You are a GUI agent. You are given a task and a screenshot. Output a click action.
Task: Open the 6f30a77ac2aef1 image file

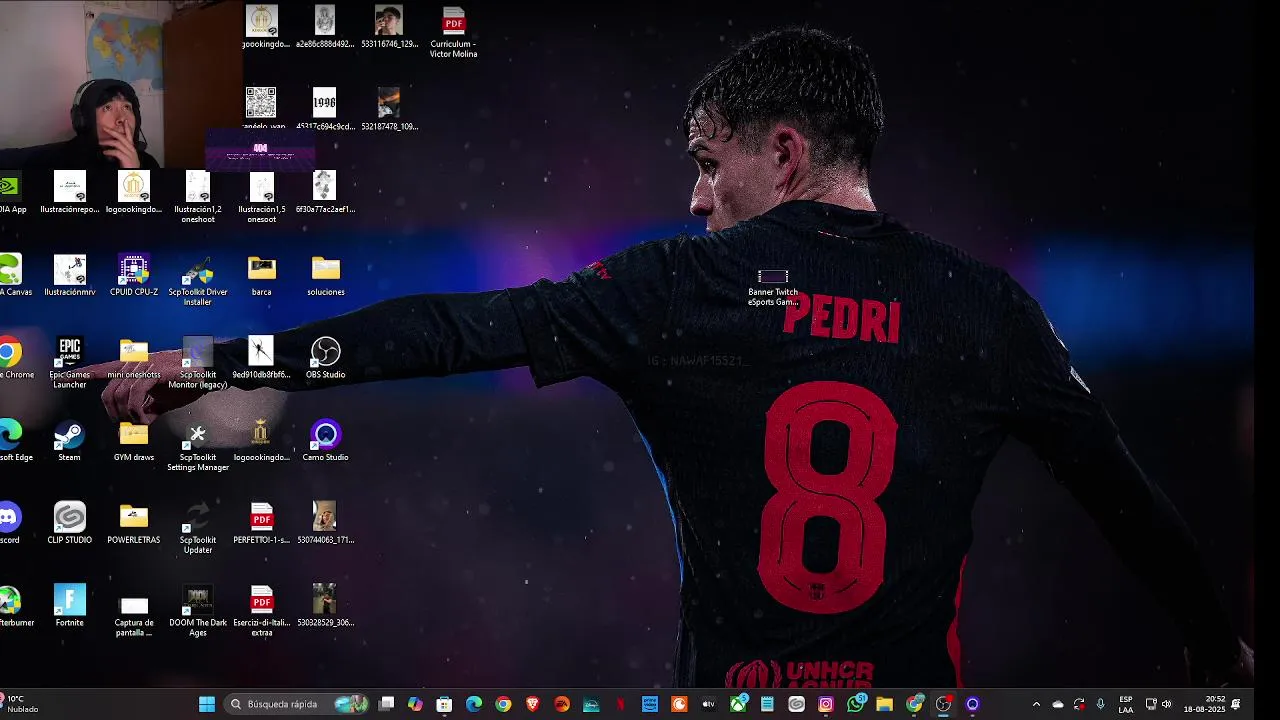tap(325, 194)
